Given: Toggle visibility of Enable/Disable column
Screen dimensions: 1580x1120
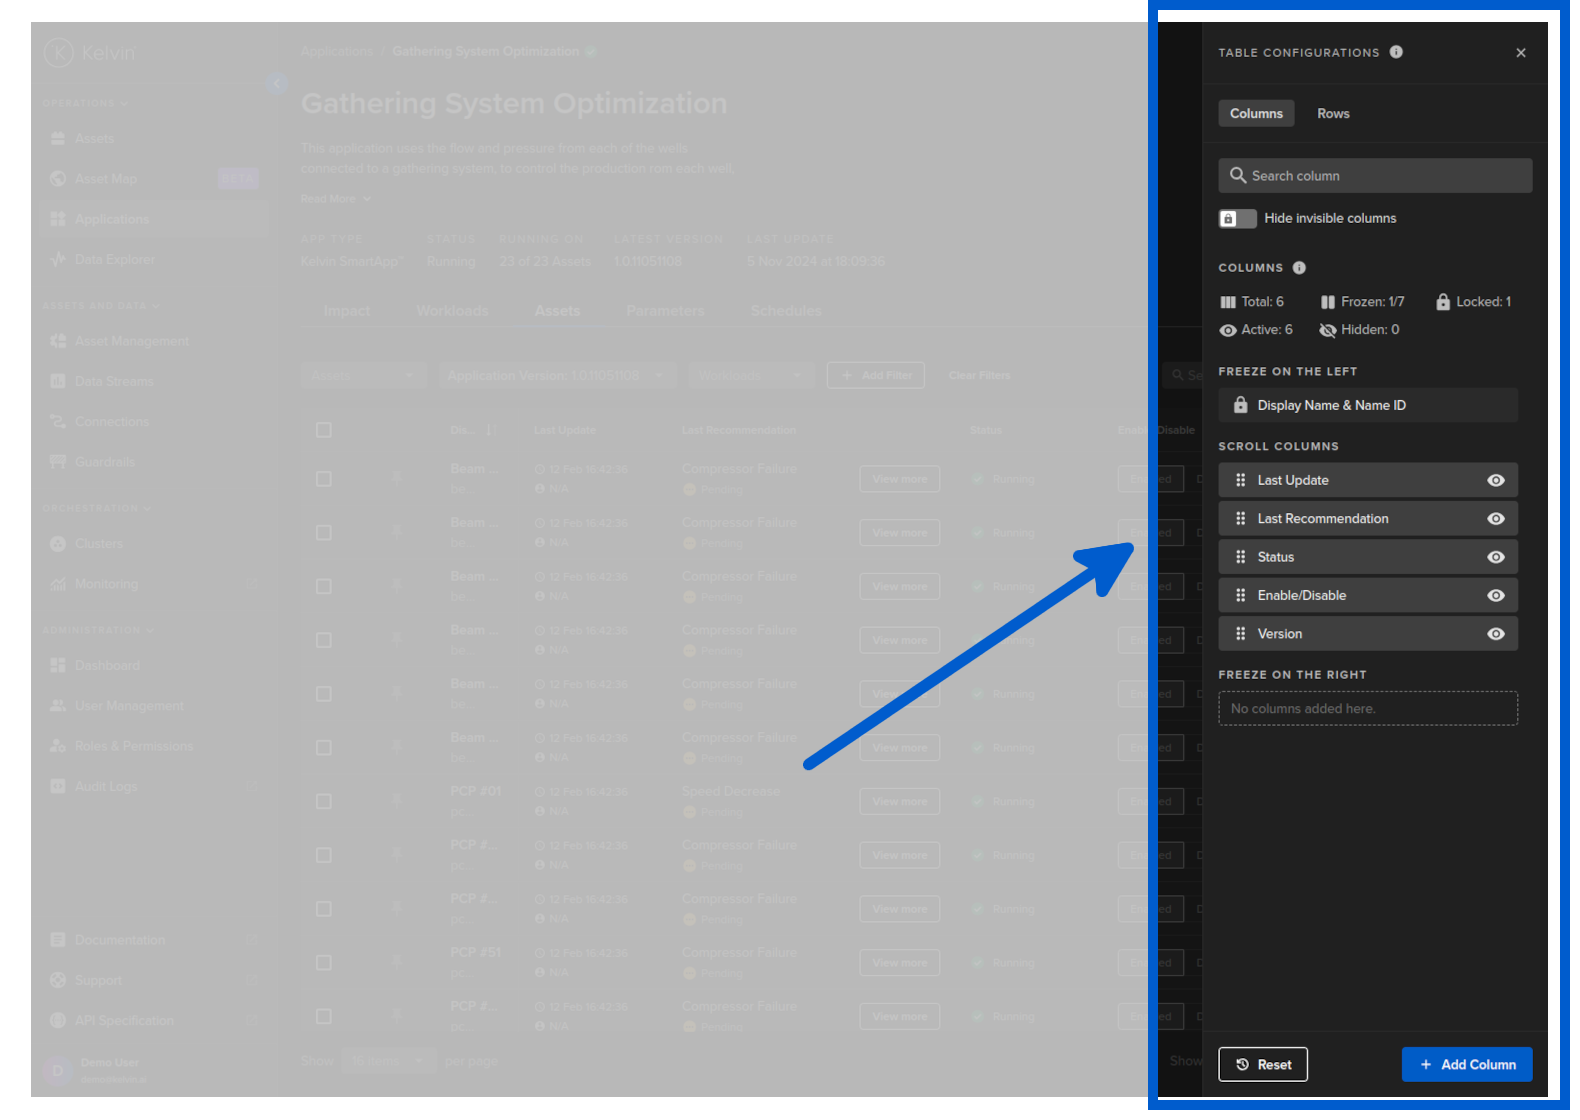Looking at the screenshot, I should pyautogui.click(x=1495, y=595).
